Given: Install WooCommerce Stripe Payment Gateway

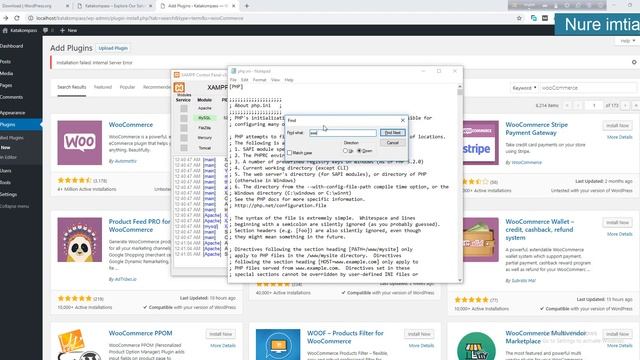Looking at the screenshot, I should [617, 126].
